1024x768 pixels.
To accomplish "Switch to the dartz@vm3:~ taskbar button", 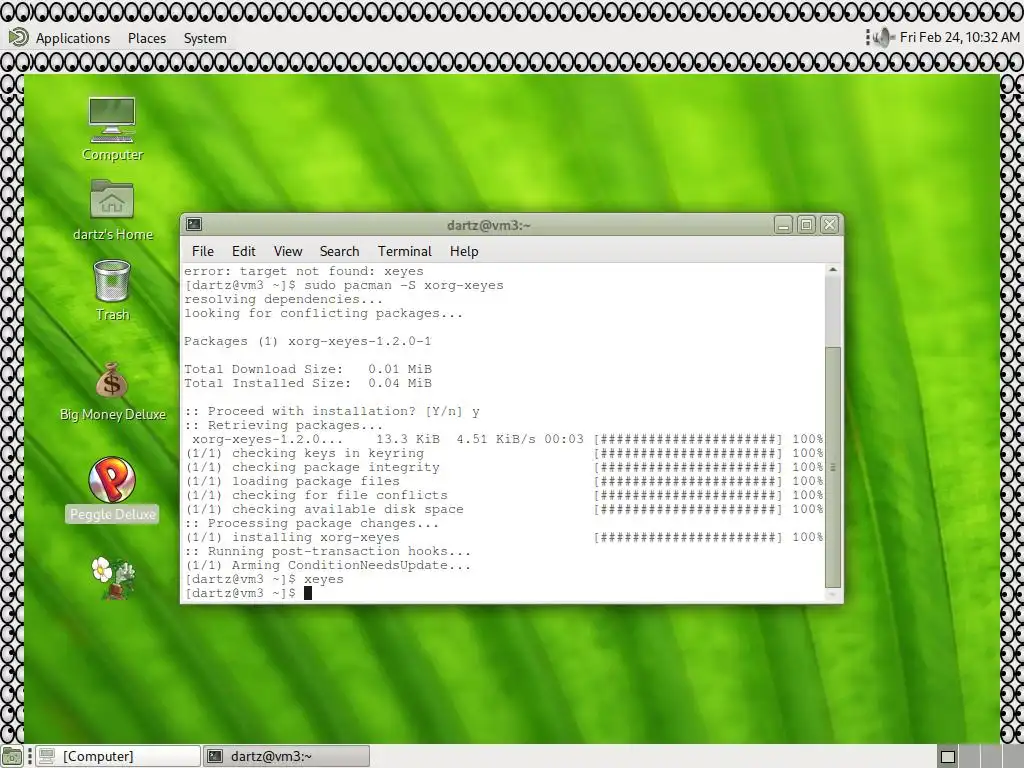I will pyautogui.click(x=287, y=756).
